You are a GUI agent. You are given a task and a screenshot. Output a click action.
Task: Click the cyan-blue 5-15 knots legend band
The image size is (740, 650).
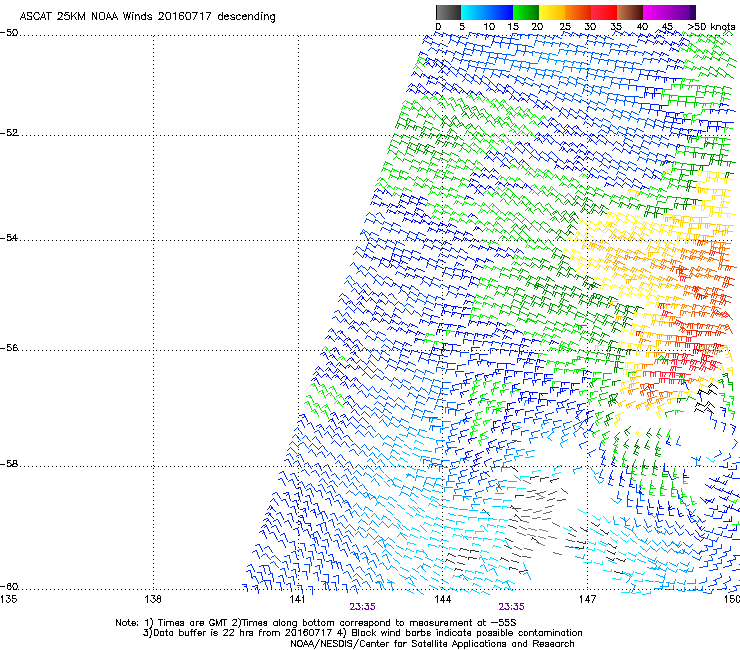(x=487, y=12)
